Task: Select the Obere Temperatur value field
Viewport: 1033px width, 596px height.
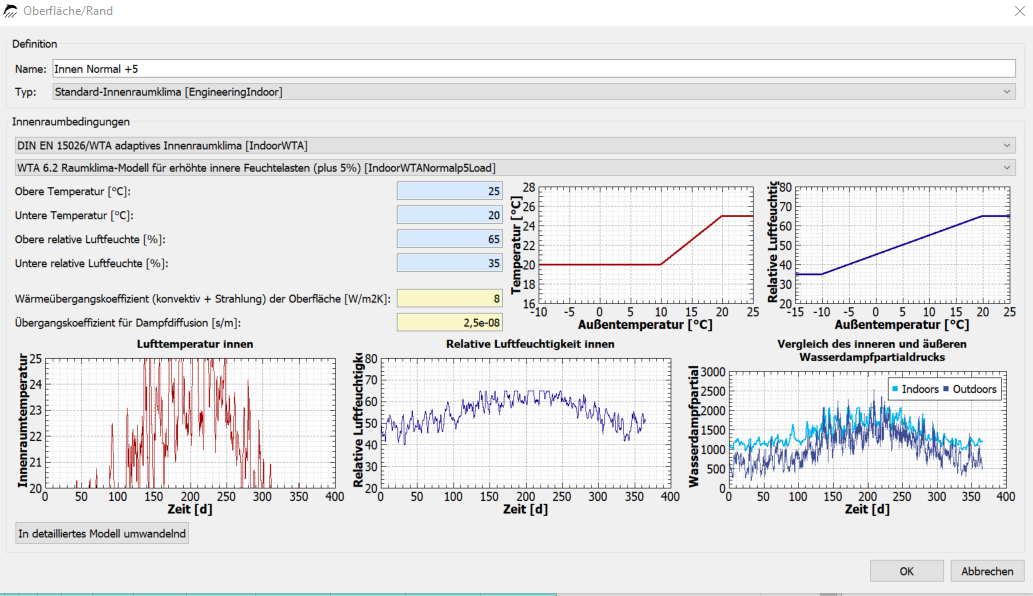Action: pos(449,191)
